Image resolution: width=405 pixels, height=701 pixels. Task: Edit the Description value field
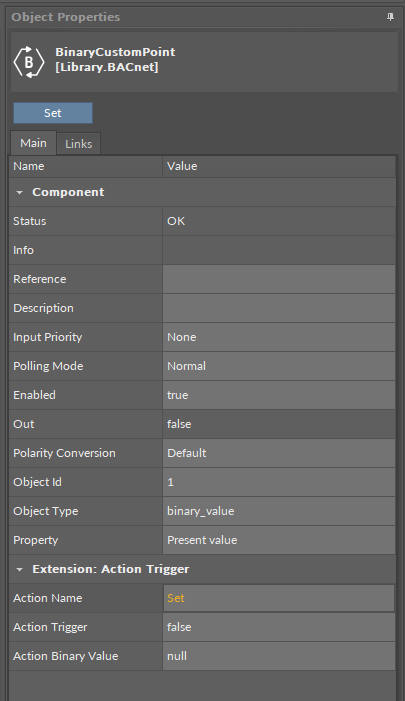279,308
